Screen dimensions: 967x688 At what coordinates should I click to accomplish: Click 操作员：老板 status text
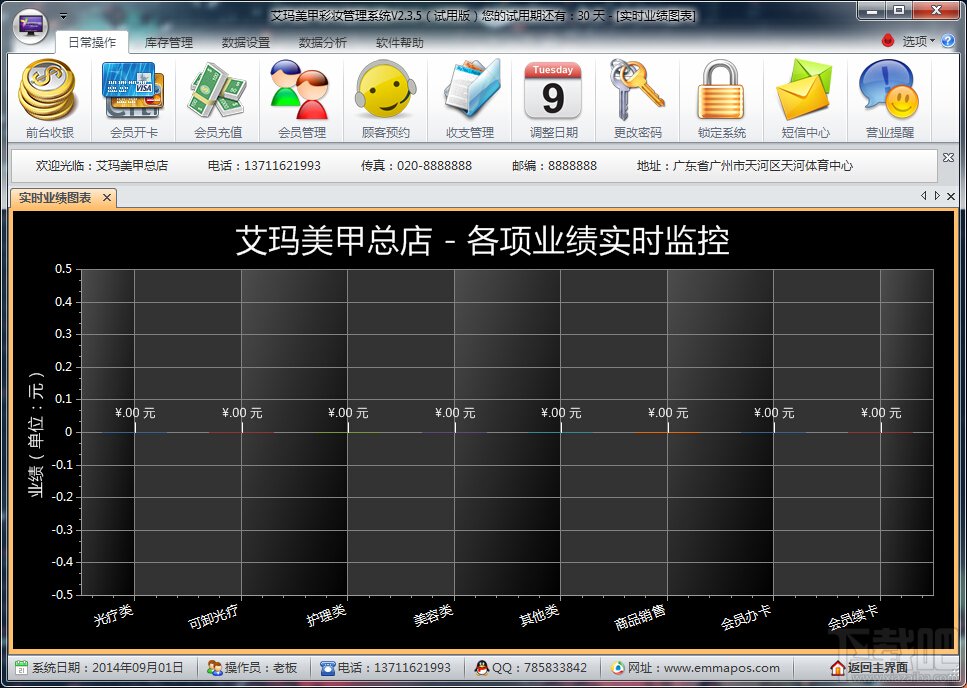coord(261,668)
